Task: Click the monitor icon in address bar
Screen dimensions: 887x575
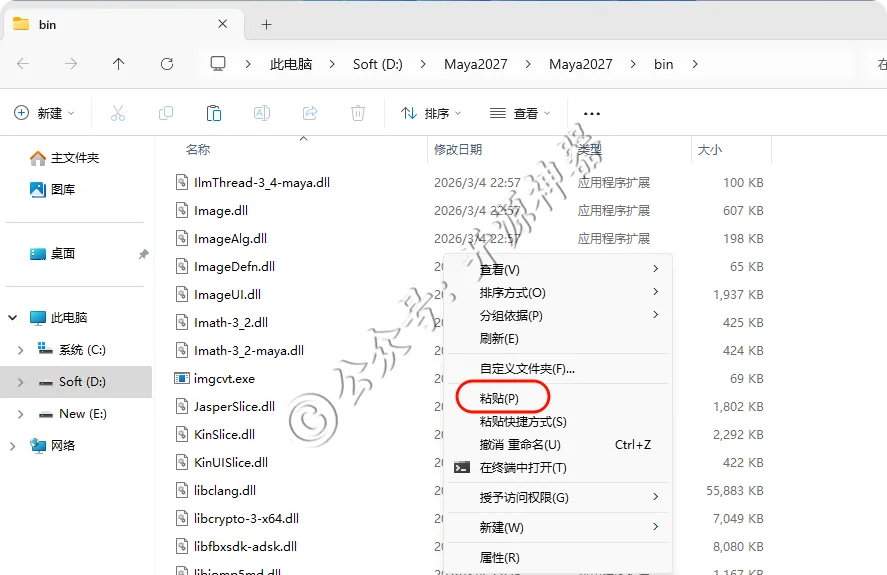Action: tap(218, 63)
